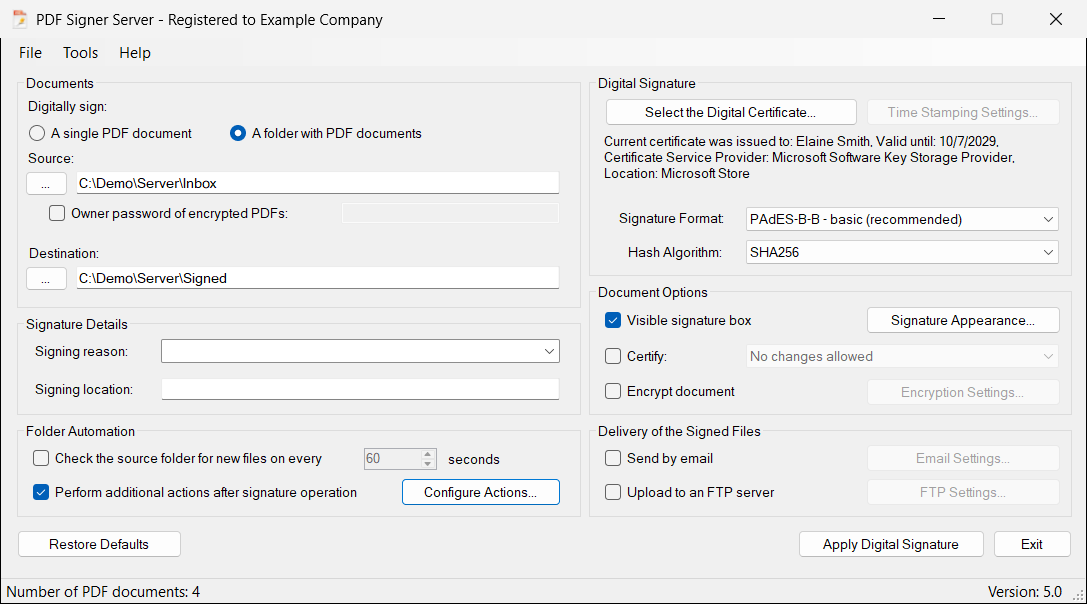This screenshot has height=604, width=1087.
Task: Open the Tools menu
Action: tap(80, 53)
